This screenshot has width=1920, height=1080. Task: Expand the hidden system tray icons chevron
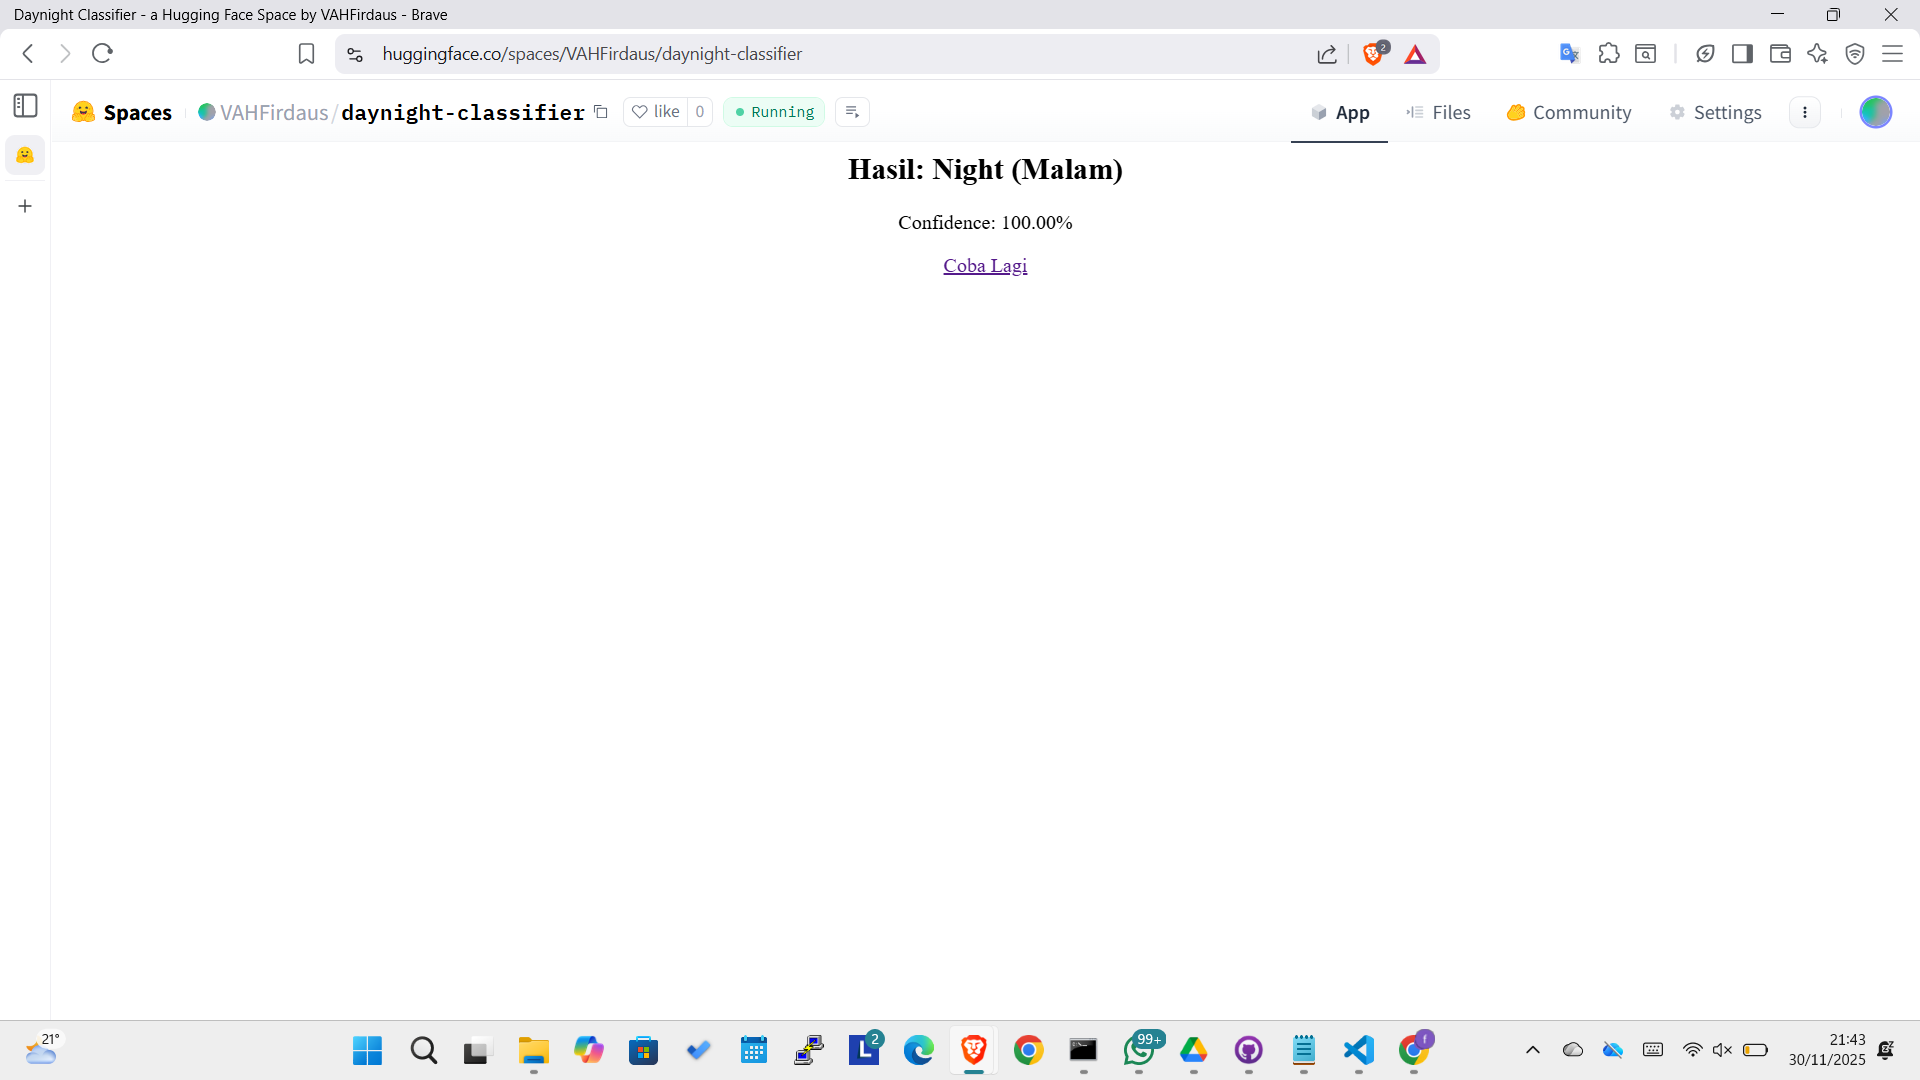[1532, 1050]
